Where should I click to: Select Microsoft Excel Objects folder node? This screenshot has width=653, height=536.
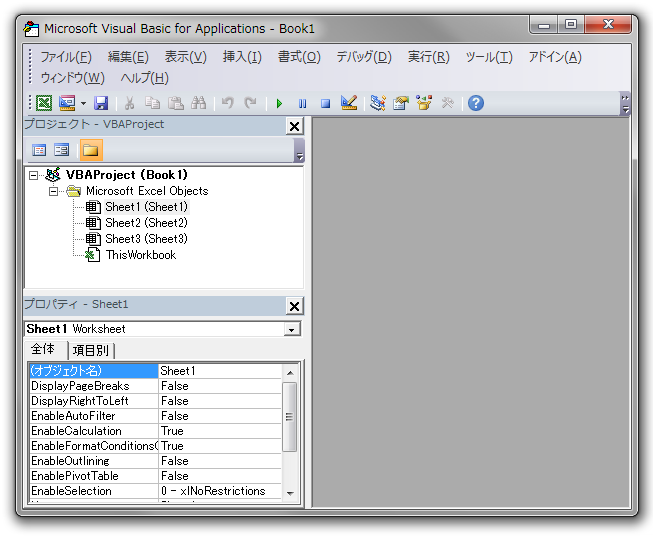click(x=147, y=191)
